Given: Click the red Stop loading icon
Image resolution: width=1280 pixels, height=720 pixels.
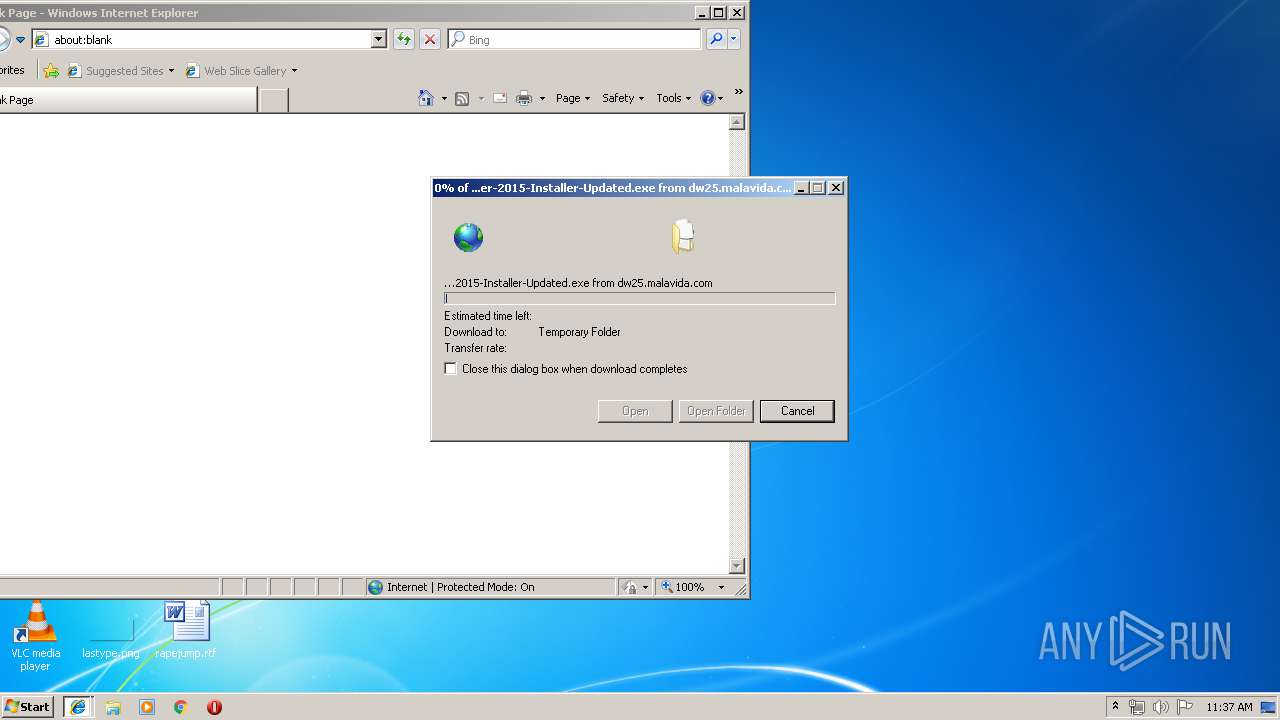Looking at the screenshot, I should tap(430, 39).
